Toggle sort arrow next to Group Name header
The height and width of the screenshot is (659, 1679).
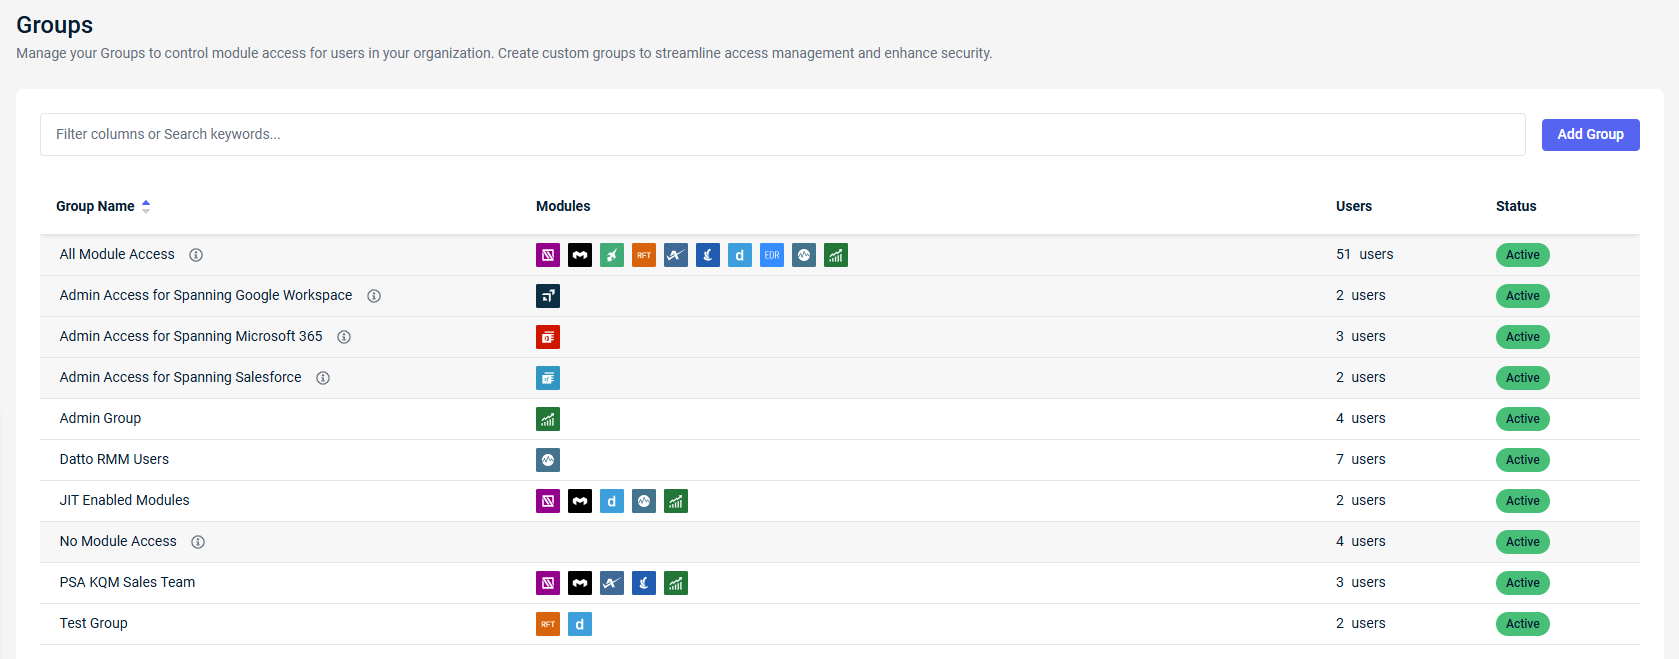[x=146, y=206]
